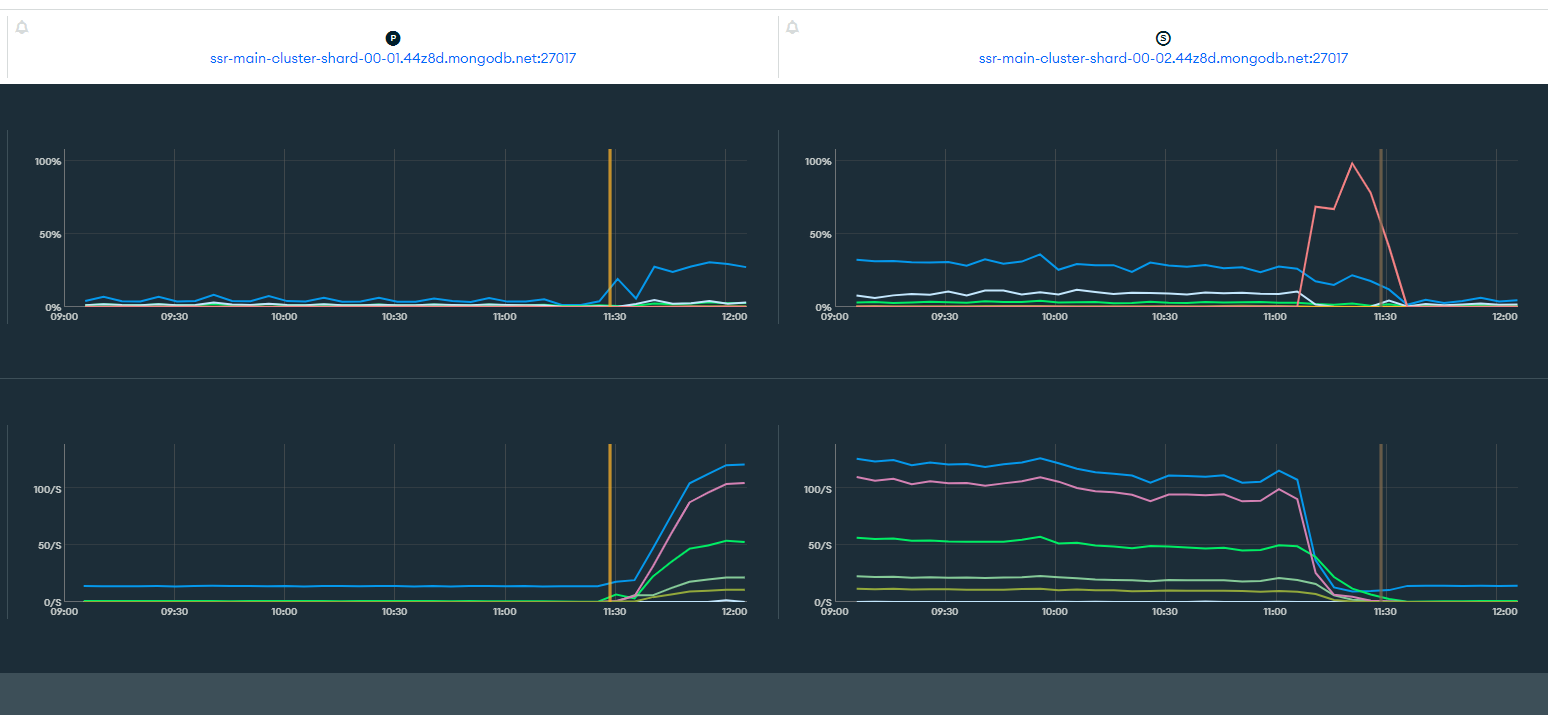Click 10:30 time label under secondary ops/sec chart
Viewport: 1560px width, 715px height.
(1164, 612)
